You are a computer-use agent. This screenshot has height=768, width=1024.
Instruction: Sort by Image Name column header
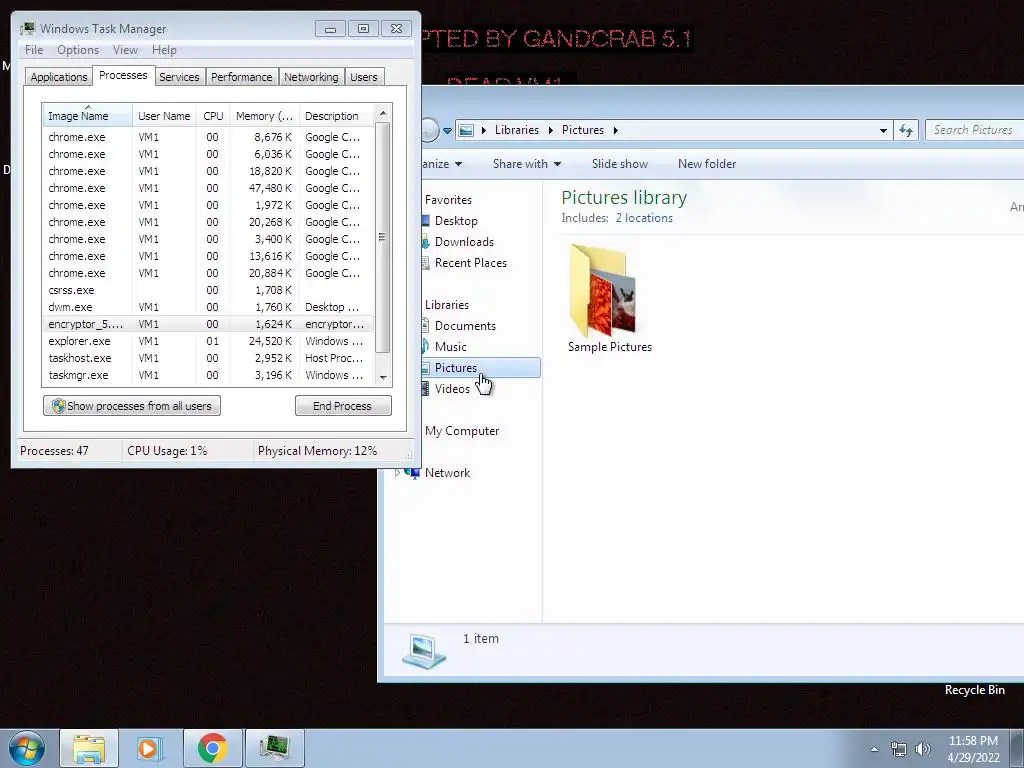click(x=88, y=116)
